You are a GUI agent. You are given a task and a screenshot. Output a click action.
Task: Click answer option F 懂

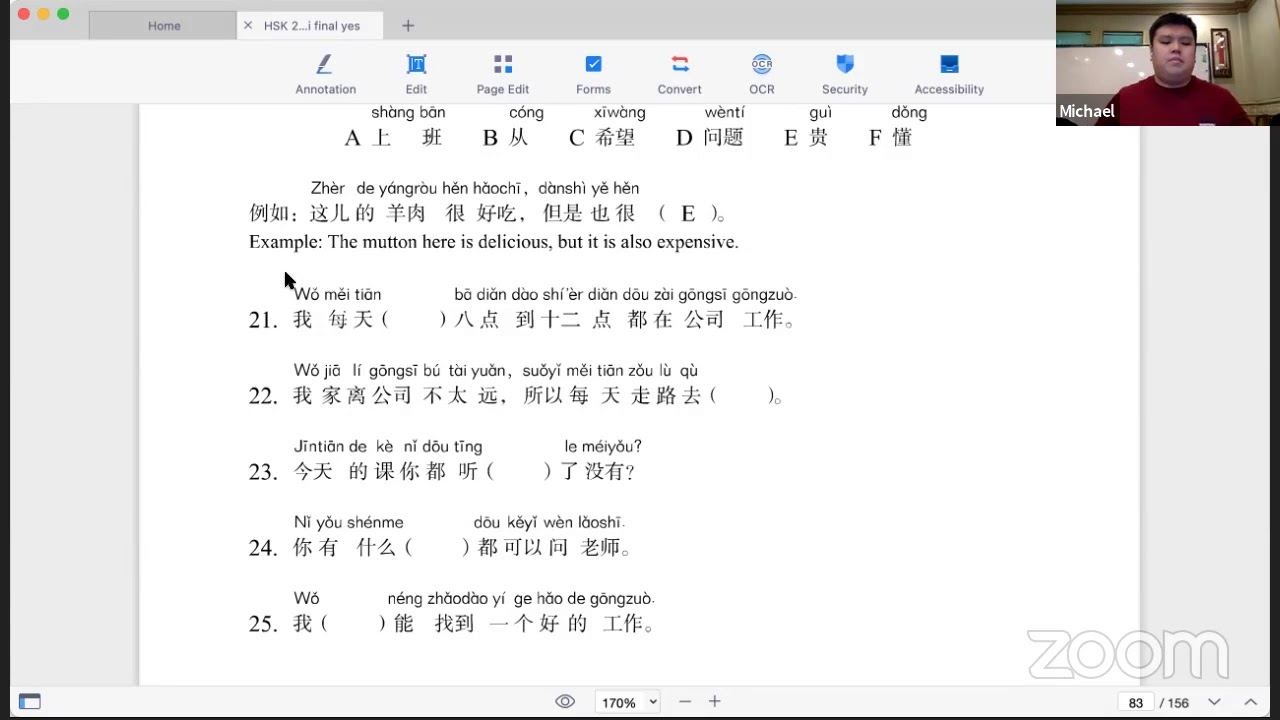click(891, 137)
